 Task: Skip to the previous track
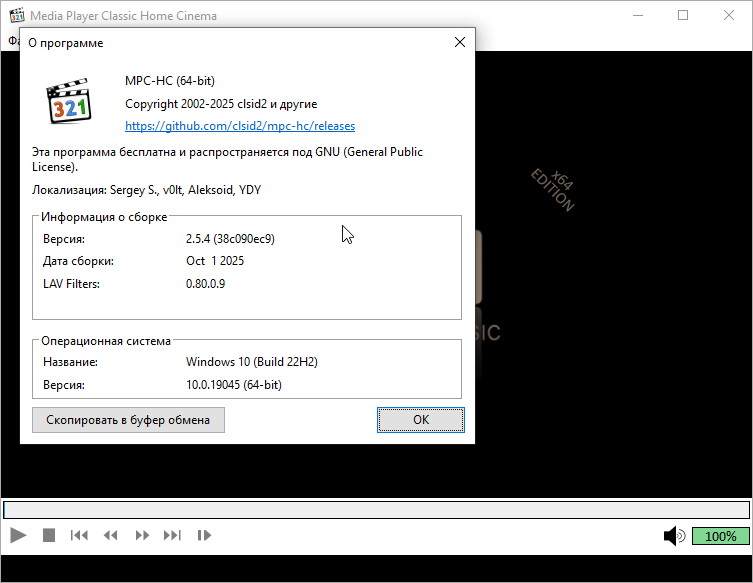point(79,536)
